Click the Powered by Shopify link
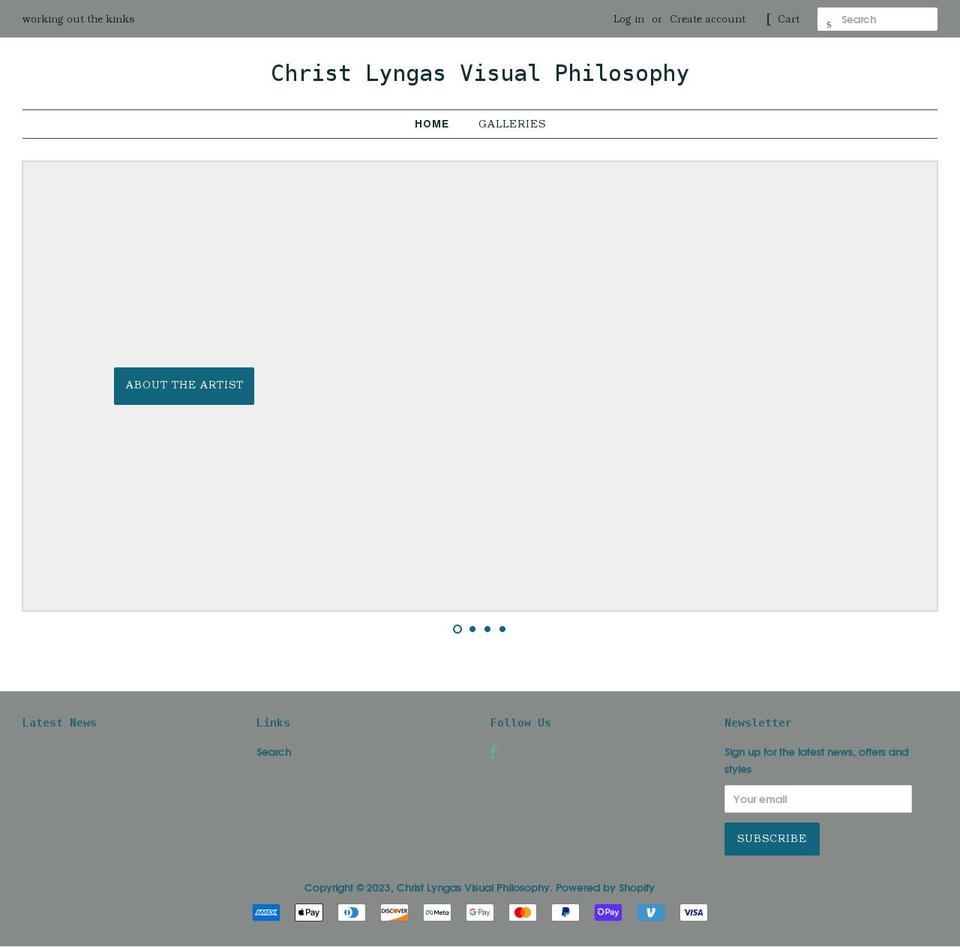This screenshot has width=960, height=947. click(605, 888)
